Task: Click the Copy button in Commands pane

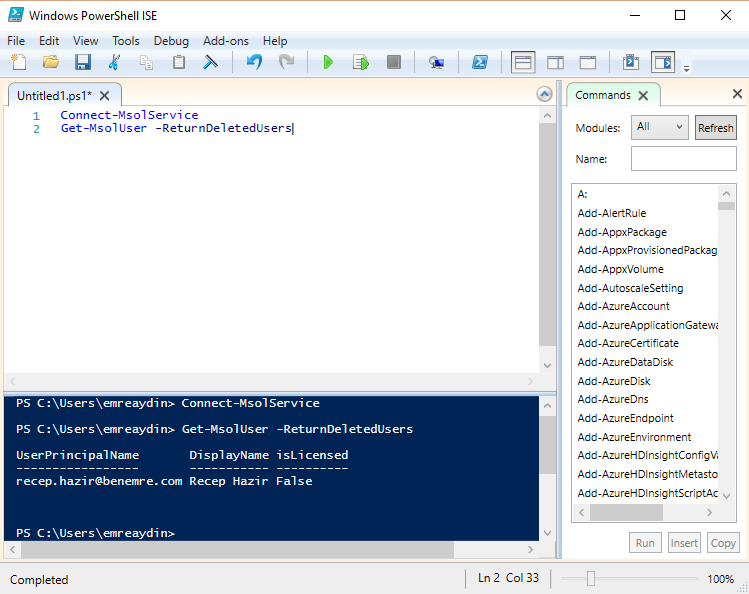Action: click(723, 543)
